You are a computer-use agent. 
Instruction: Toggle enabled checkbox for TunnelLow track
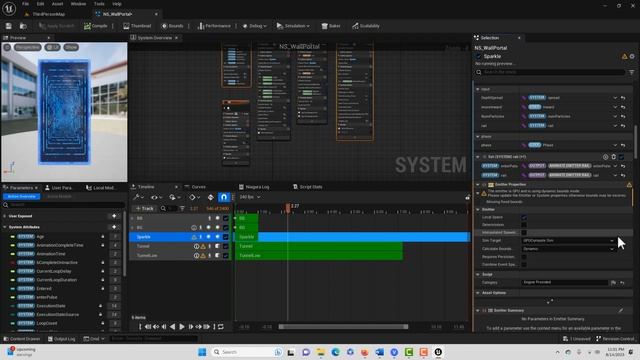[x=226, y=256]
